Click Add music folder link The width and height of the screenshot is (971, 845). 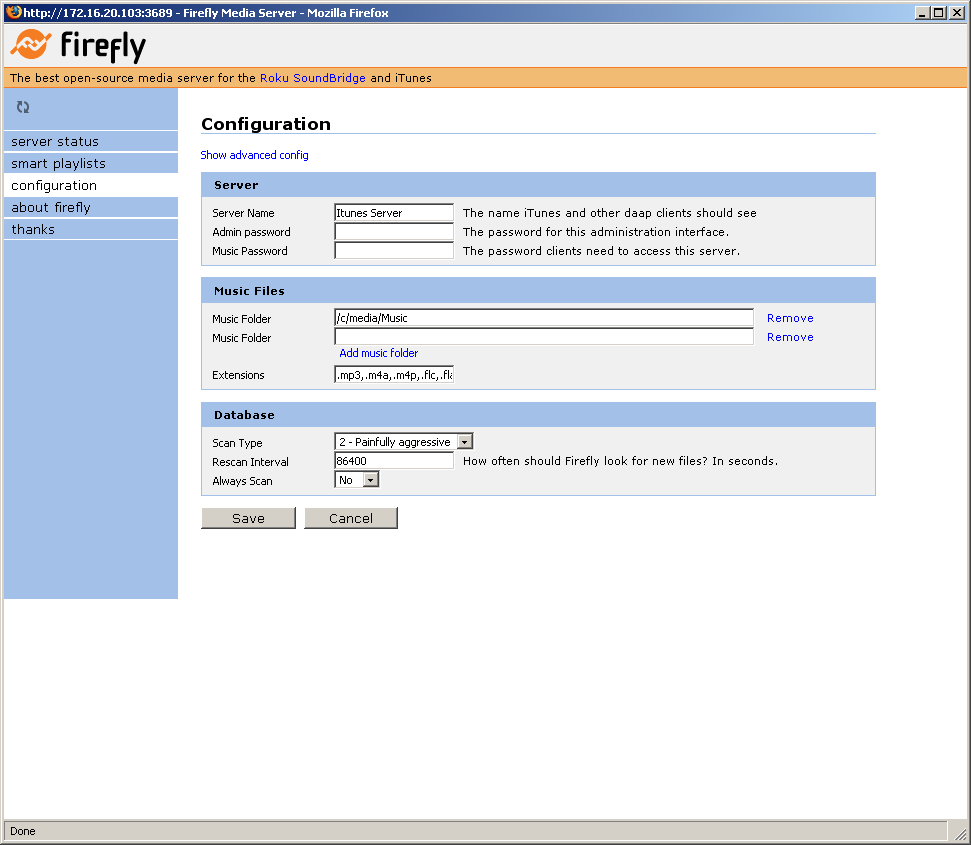(x=378, y=353)
